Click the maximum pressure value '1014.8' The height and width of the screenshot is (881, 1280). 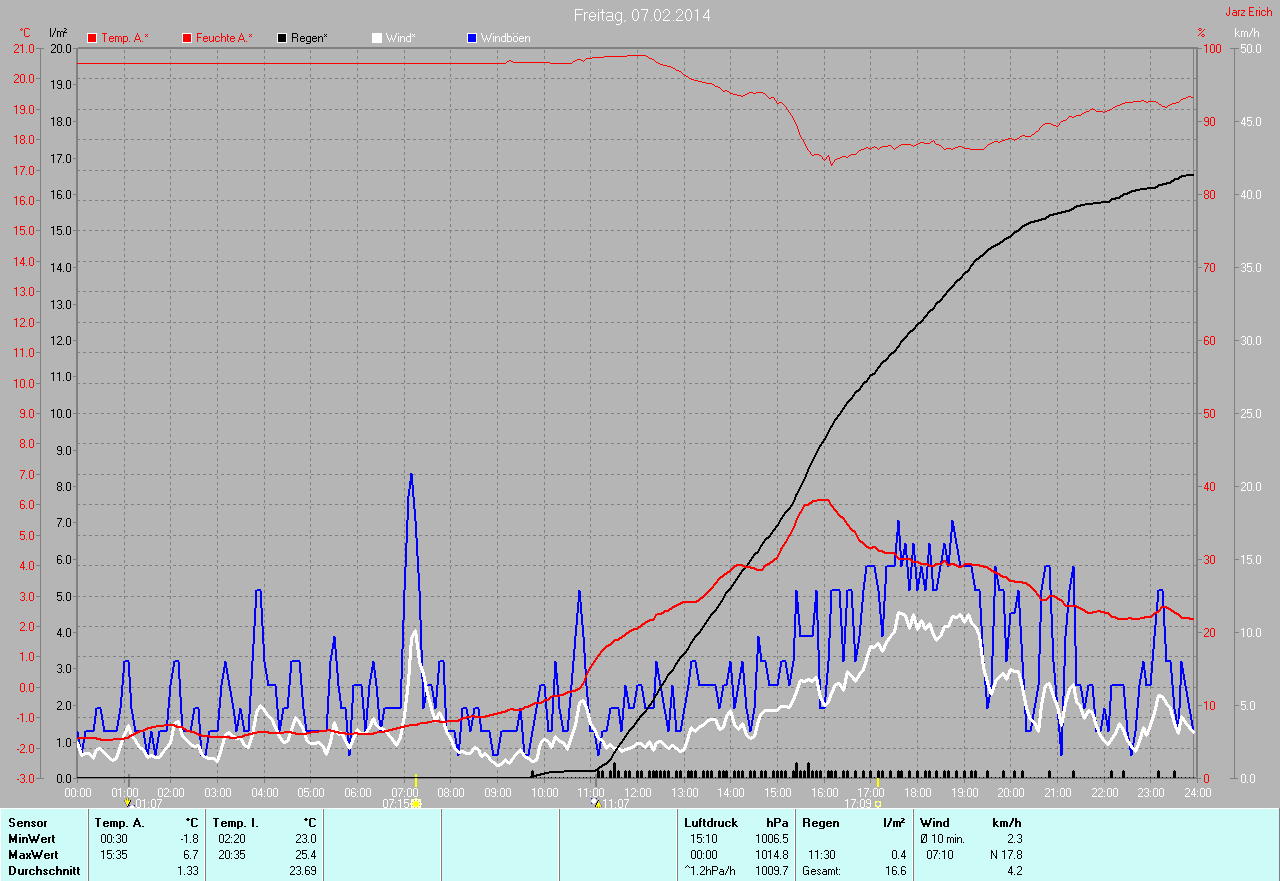(x=772, y=855)
